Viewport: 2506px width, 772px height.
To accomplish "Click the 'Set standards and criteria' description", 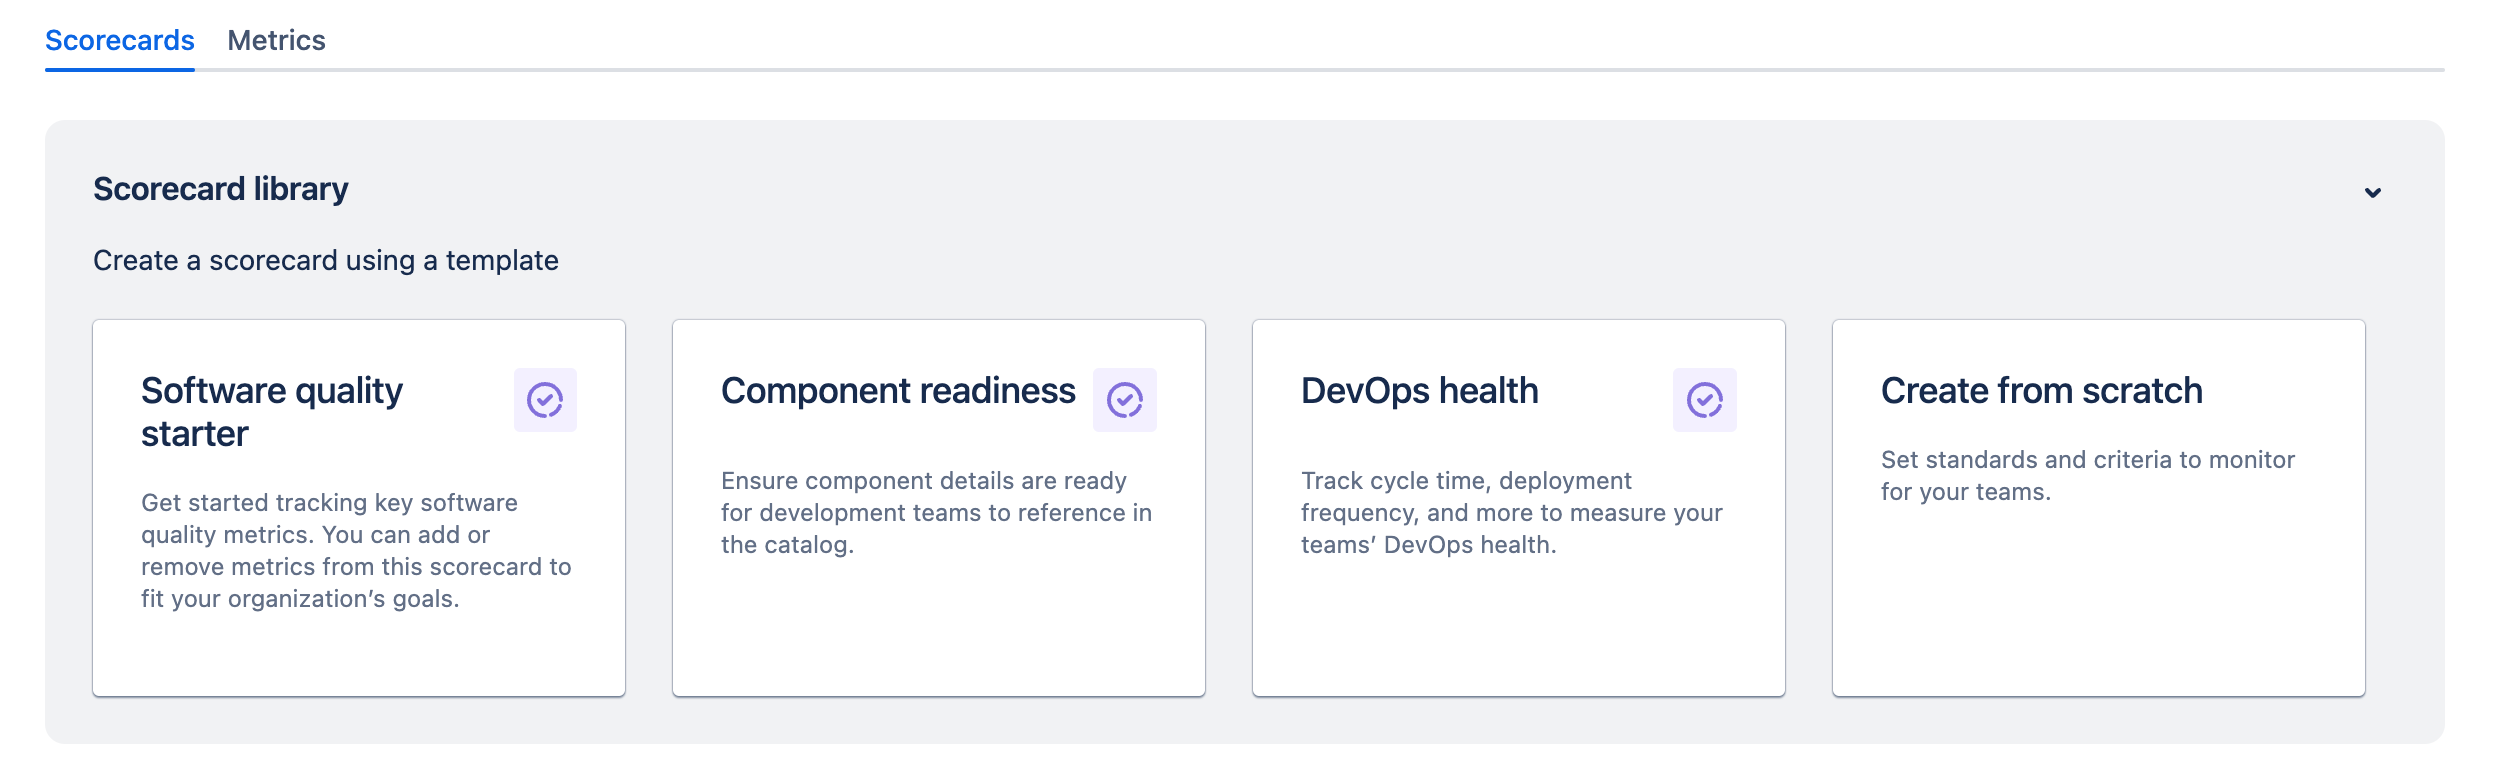I will coord(2088,476).
